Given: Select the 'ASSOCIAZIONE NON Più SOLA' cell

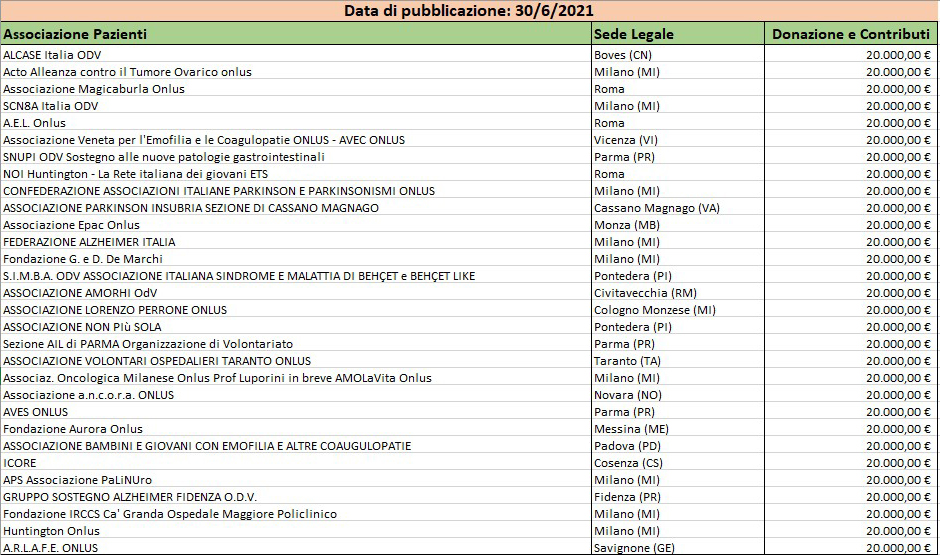Looking at the screenshot, I should coord(296,327).
